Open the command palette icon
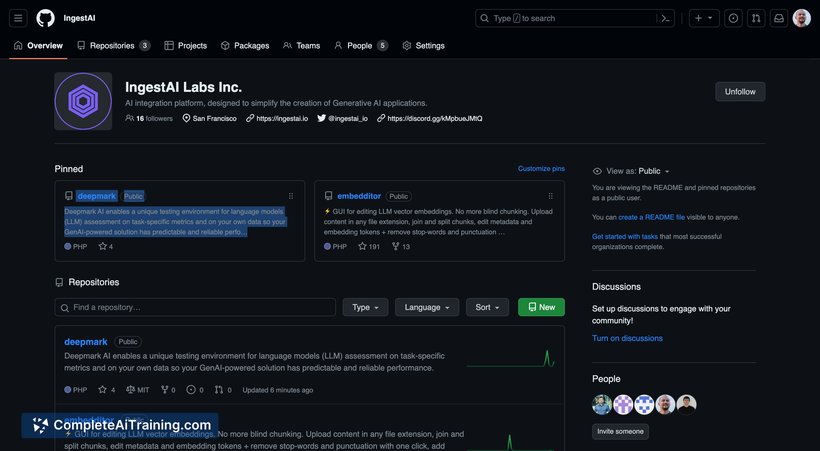820x451 pixels. click(665, 18)
